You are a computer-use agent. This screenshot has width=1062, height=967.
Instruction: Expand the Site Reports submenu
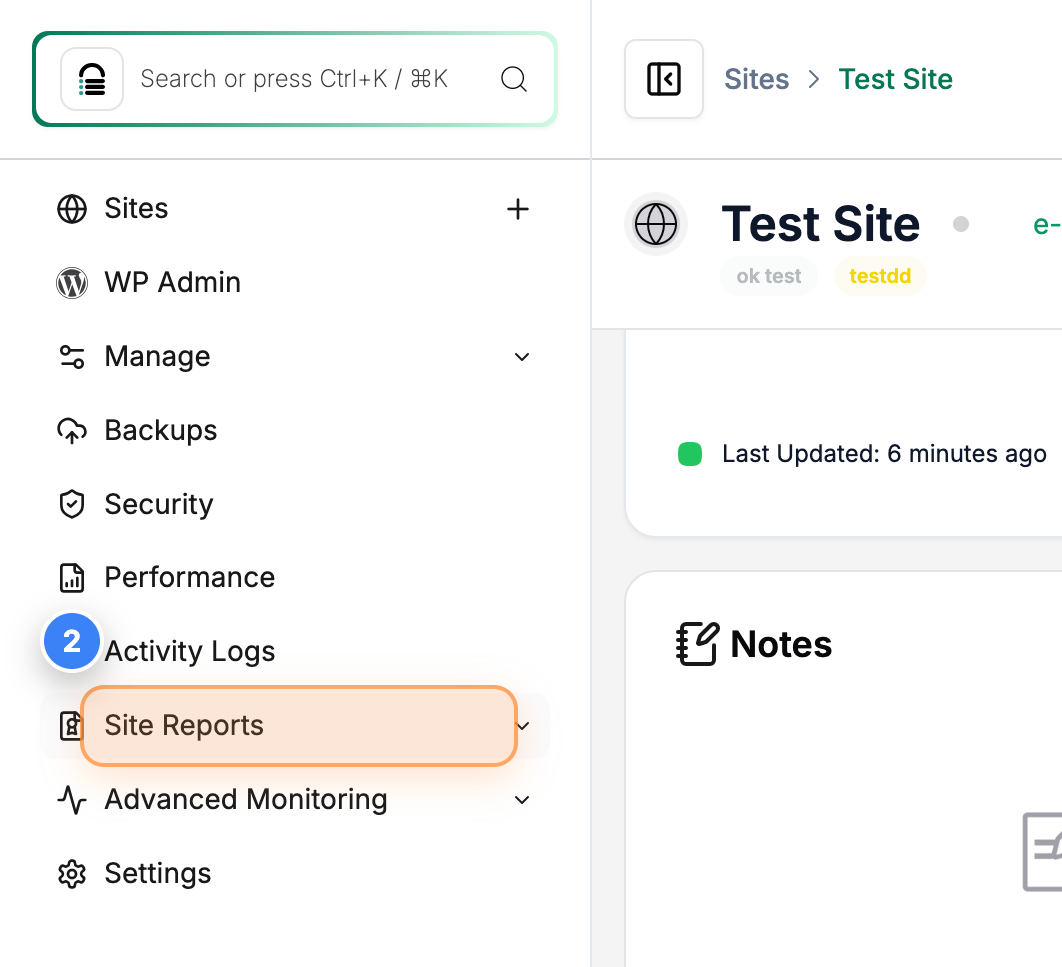tap(521, 726)
